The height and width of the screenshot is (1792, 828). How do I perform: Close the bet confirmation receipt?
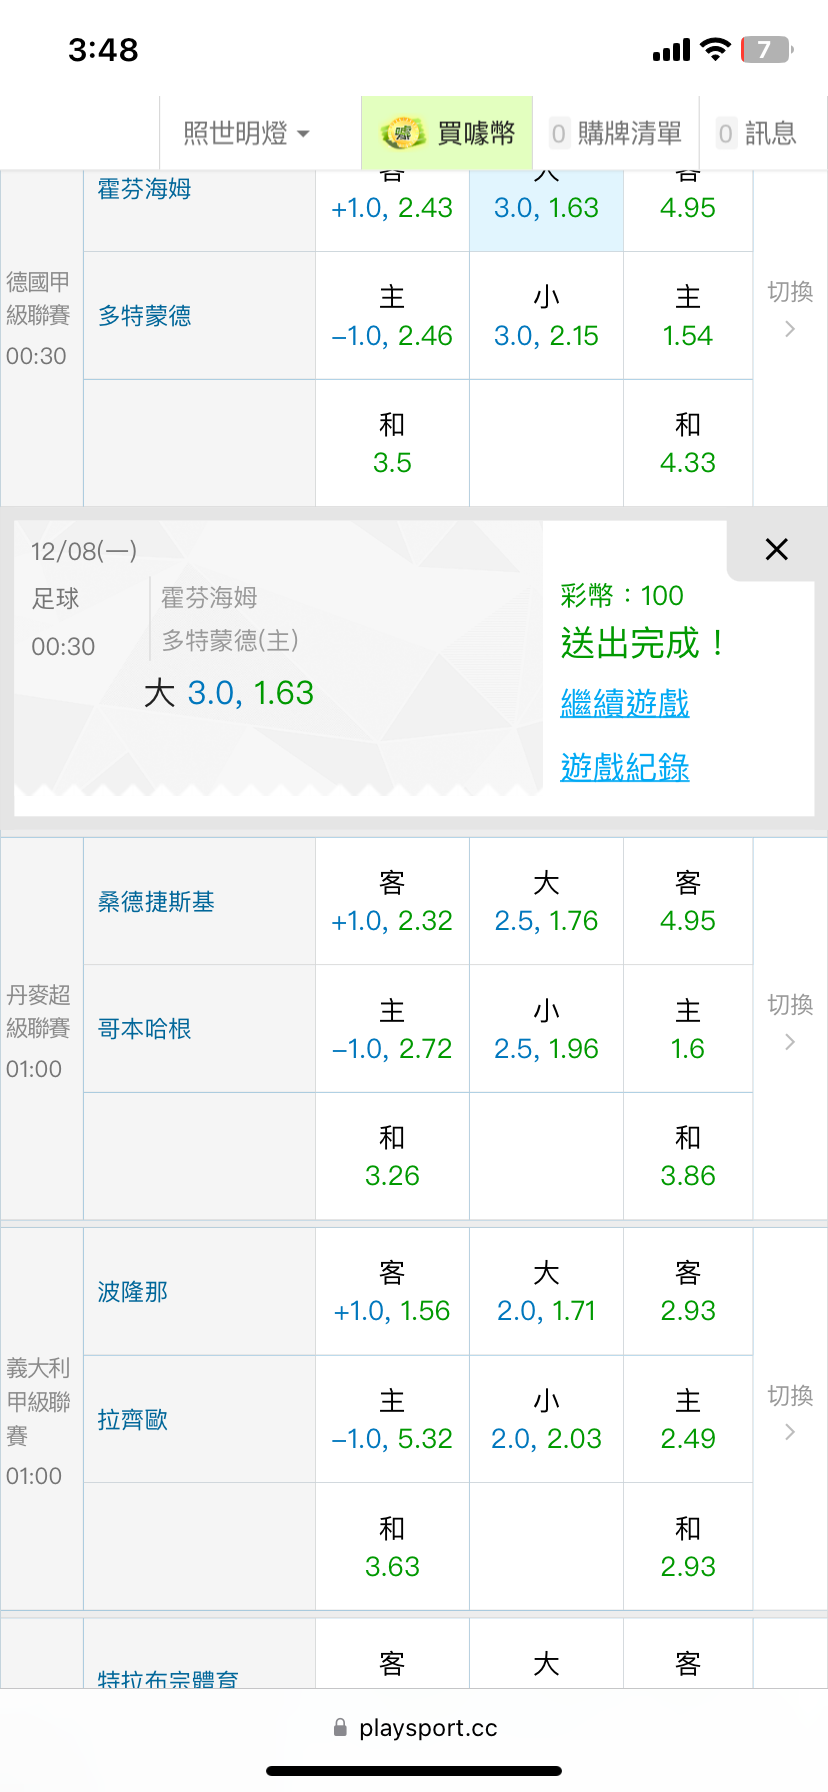point(776,549)
